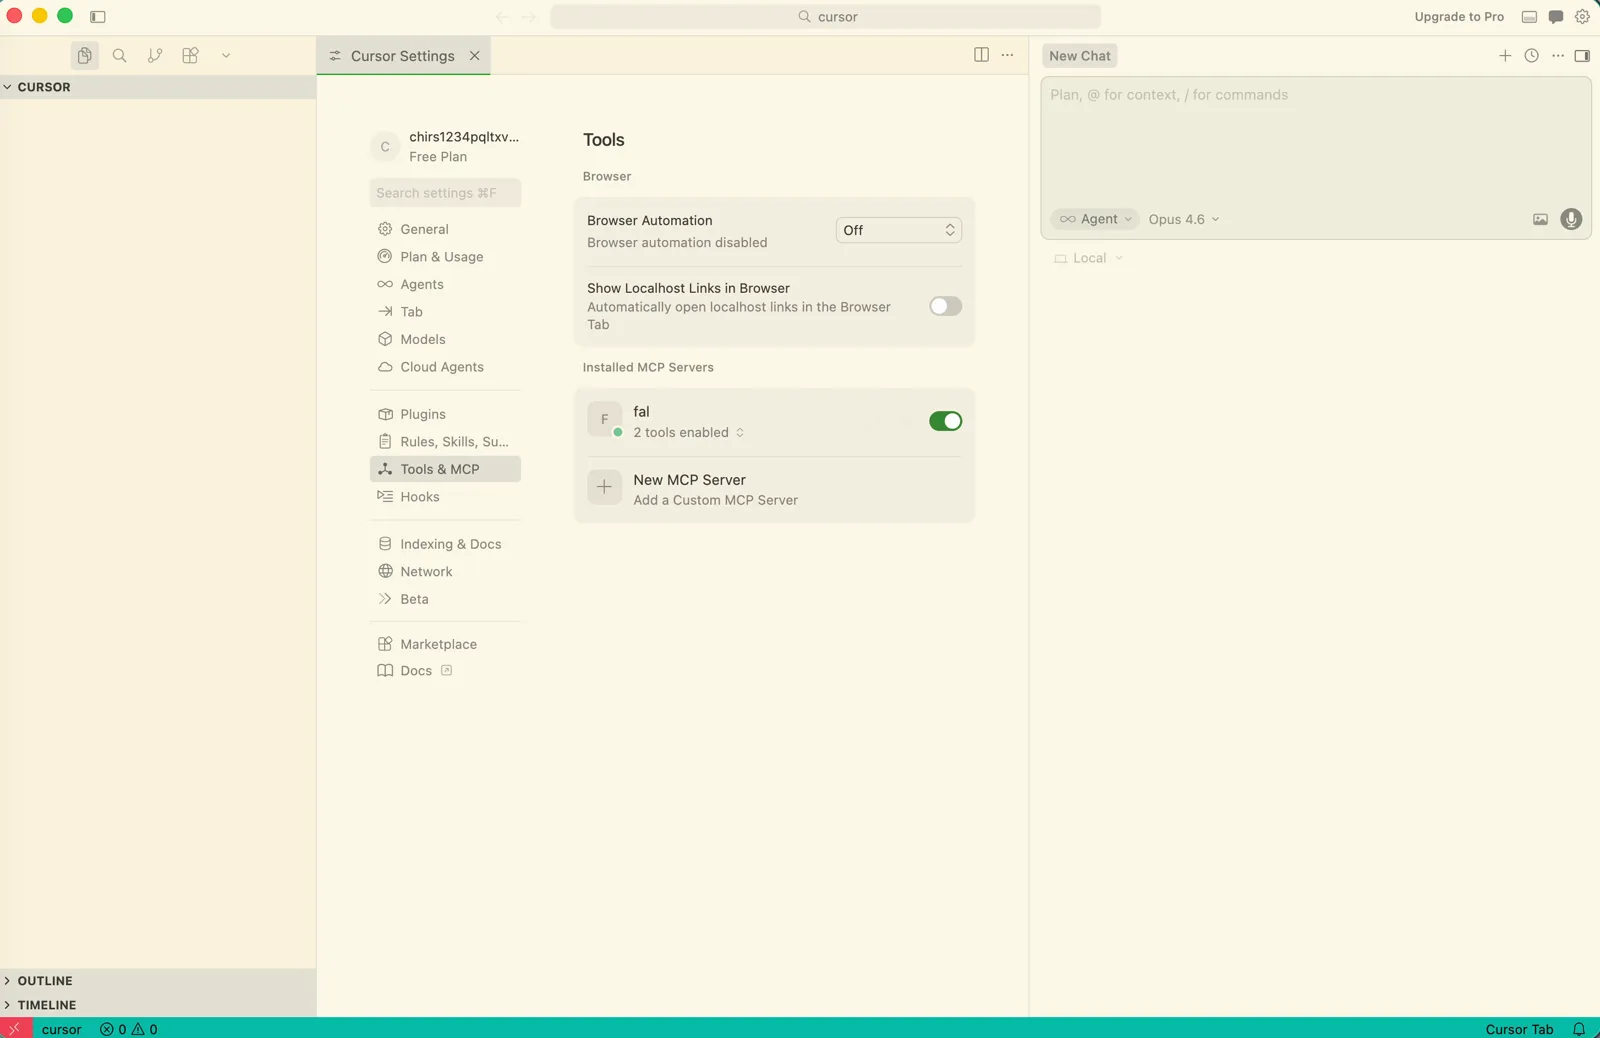Open the Agent mode dropdown
The height and width of the screenshot is (1038, 1600).
pos(1096,219)
